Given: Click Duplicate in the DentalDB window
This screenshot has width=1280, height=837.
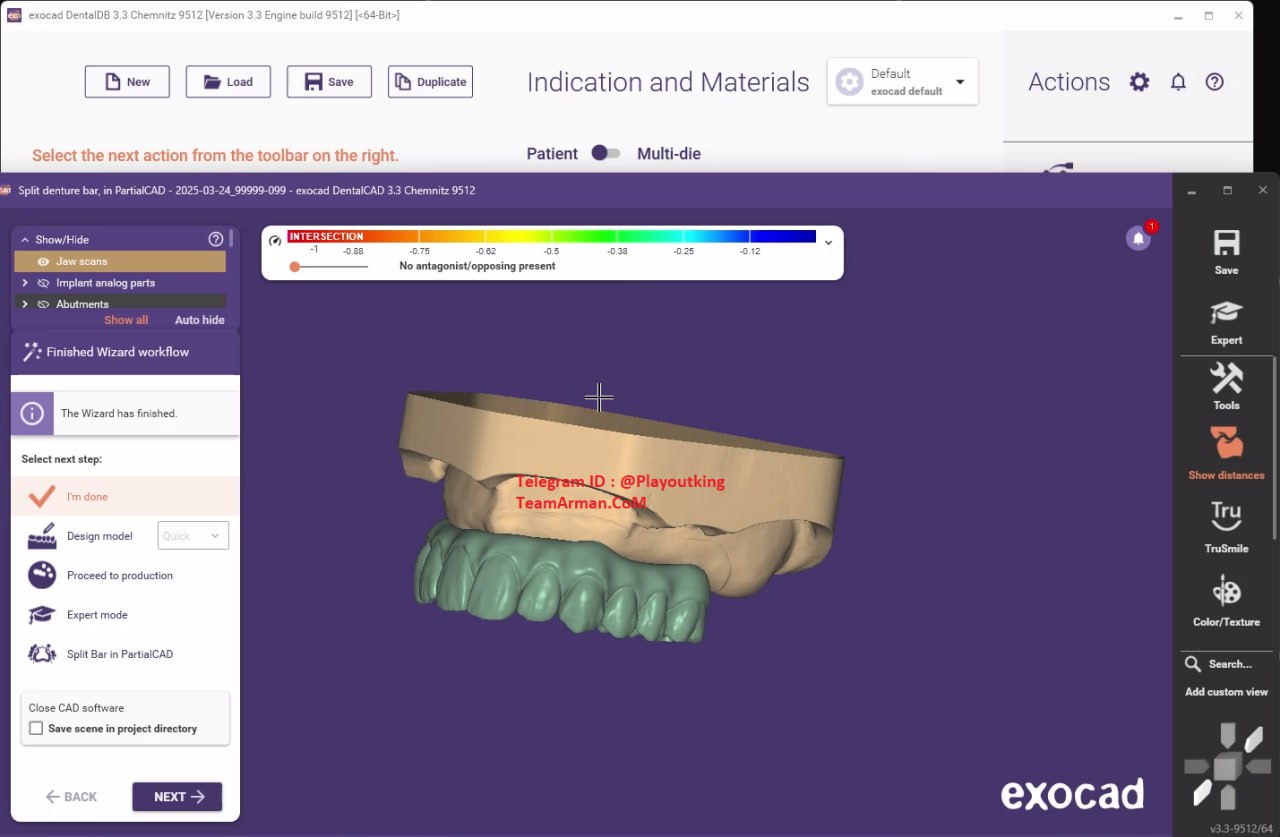Looking at the screenshot, I should pyautogui.click(x=430, y=82).
